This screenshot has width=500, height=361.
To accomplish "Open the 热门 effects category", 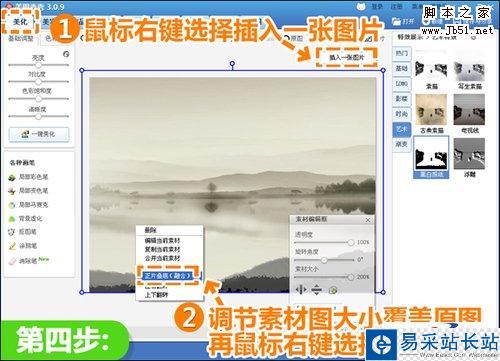I will pyautogui.click(x=402, y=53).
